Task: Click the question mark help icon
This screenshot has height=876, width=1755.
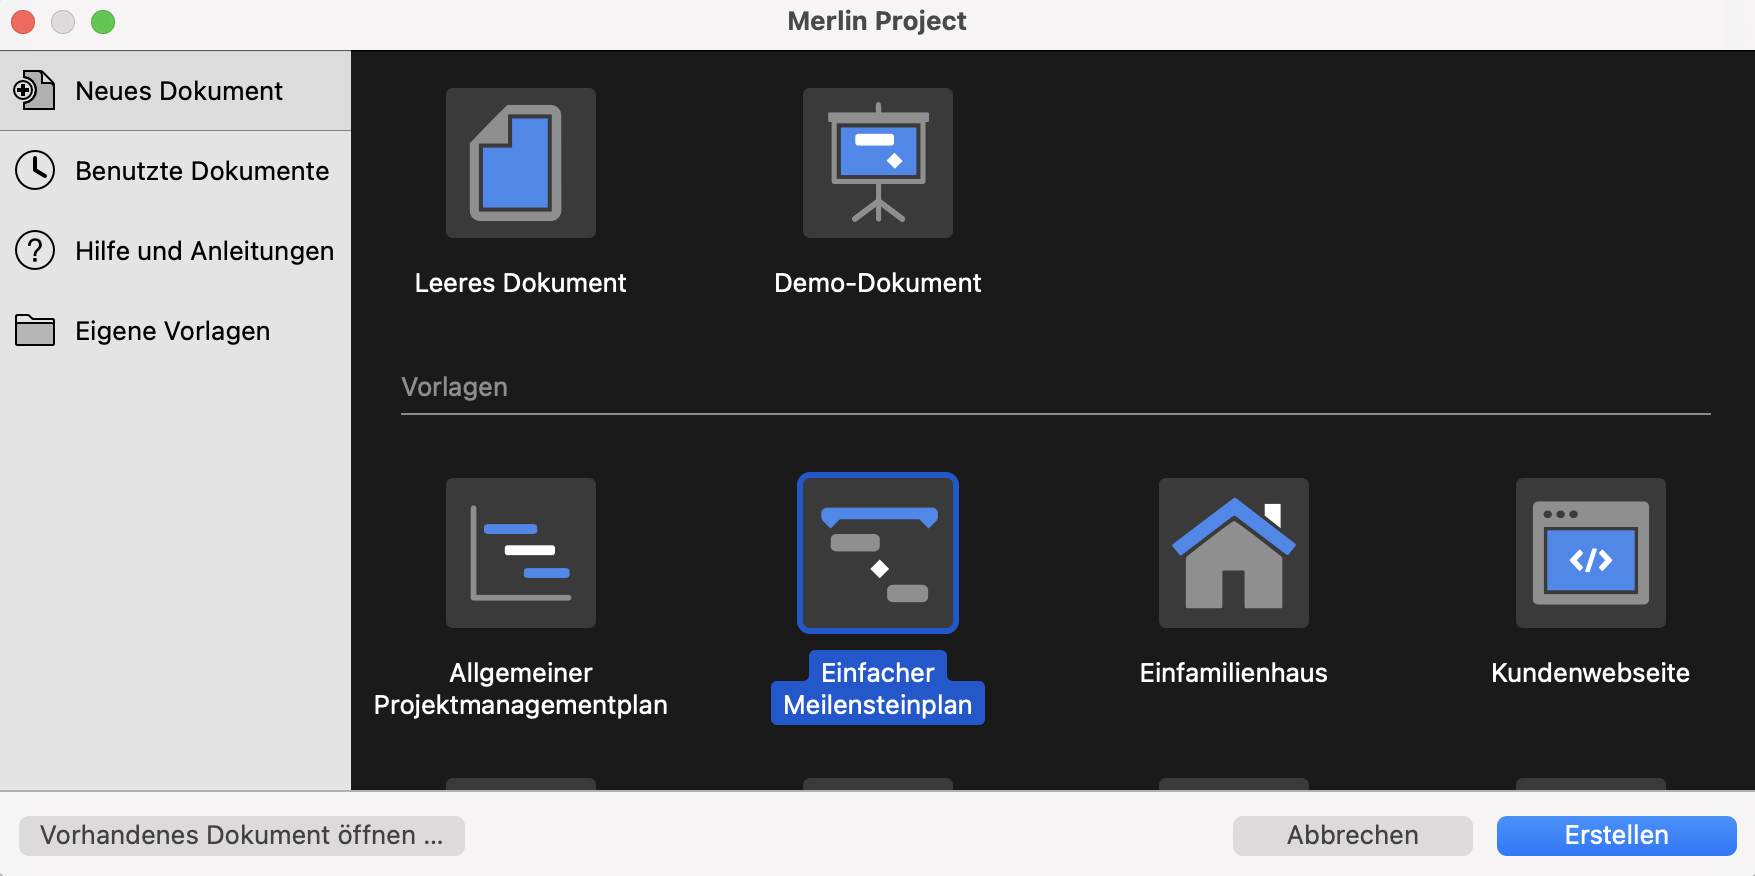Action: (35, 251)
